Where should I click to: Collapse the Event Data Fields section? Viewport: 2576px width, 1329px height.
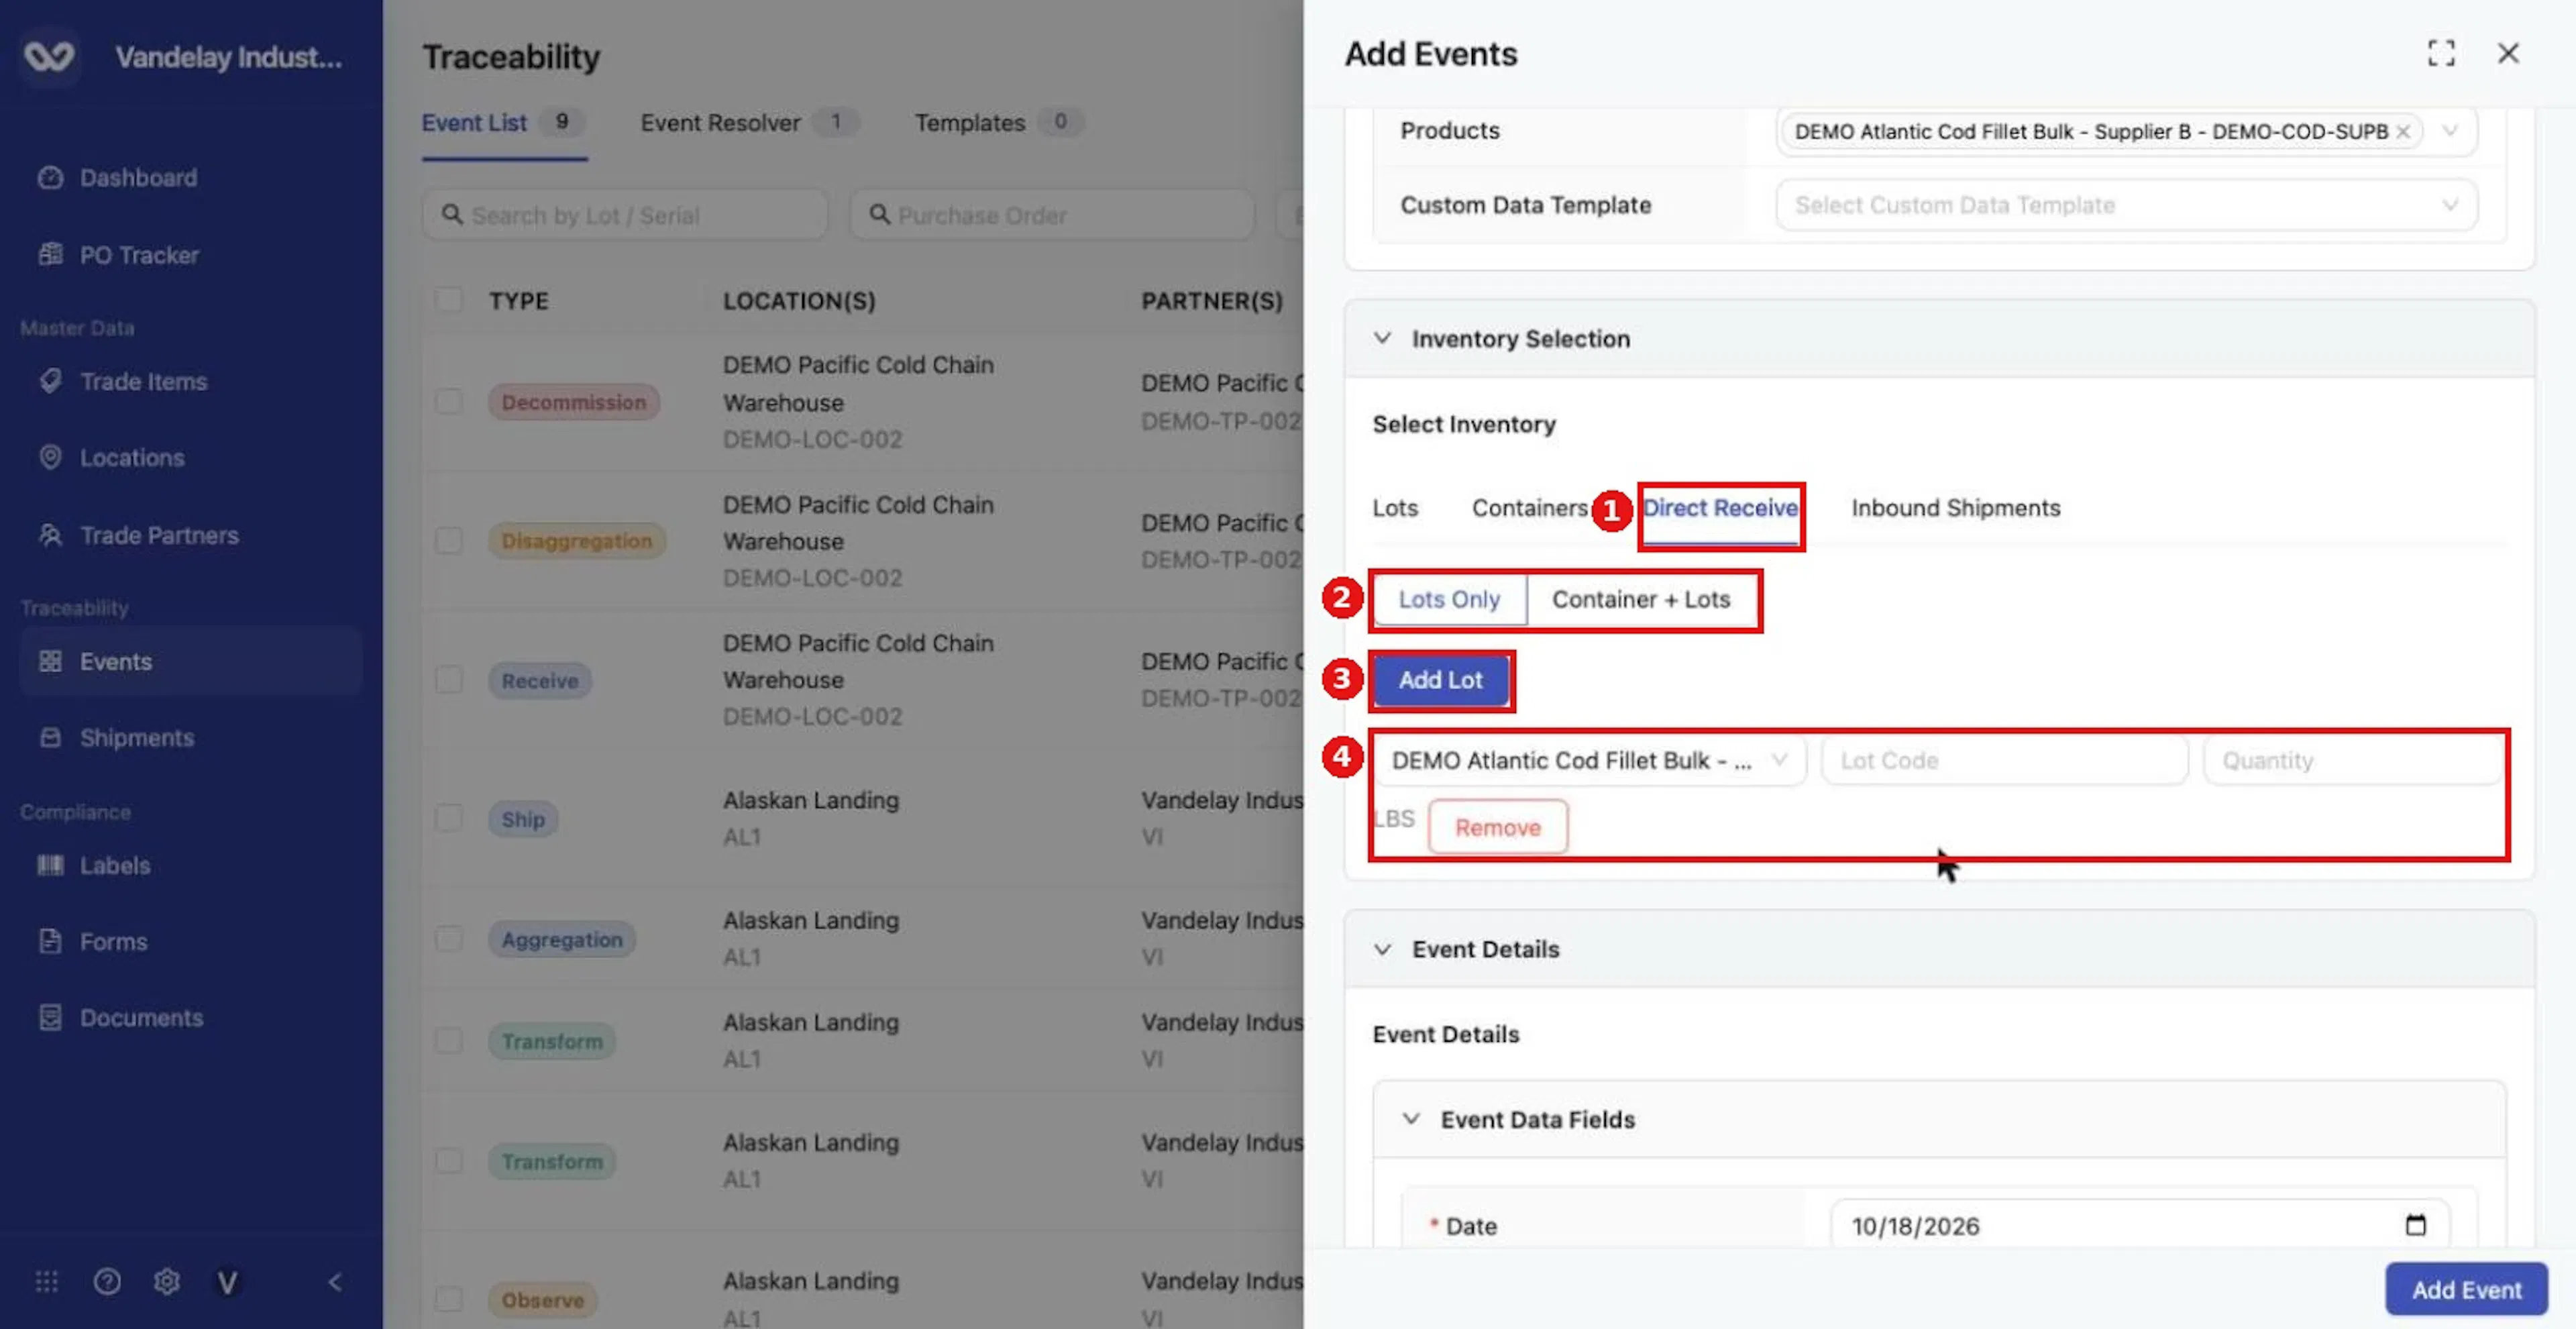pos(1410,1119)
